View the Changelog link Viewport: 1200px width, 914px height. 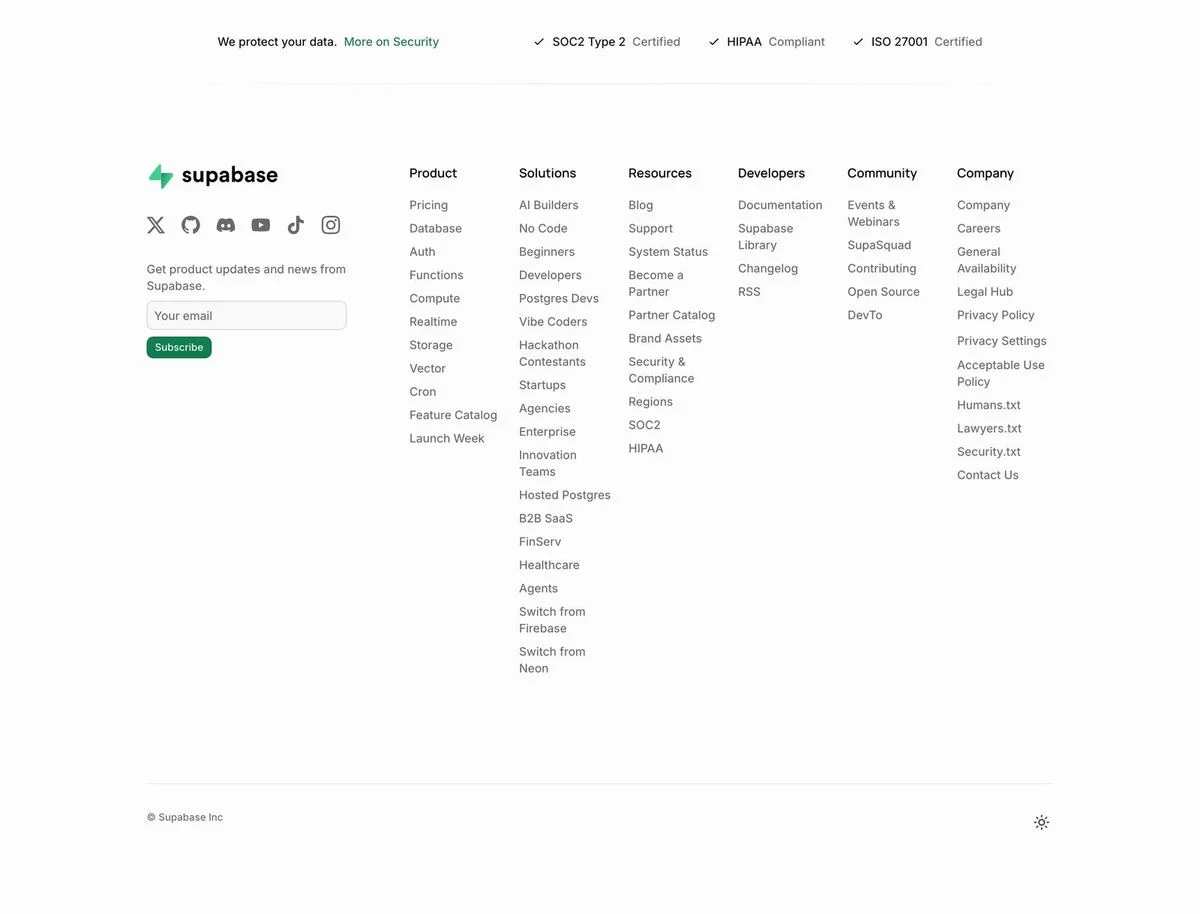(x=768, y=268)
